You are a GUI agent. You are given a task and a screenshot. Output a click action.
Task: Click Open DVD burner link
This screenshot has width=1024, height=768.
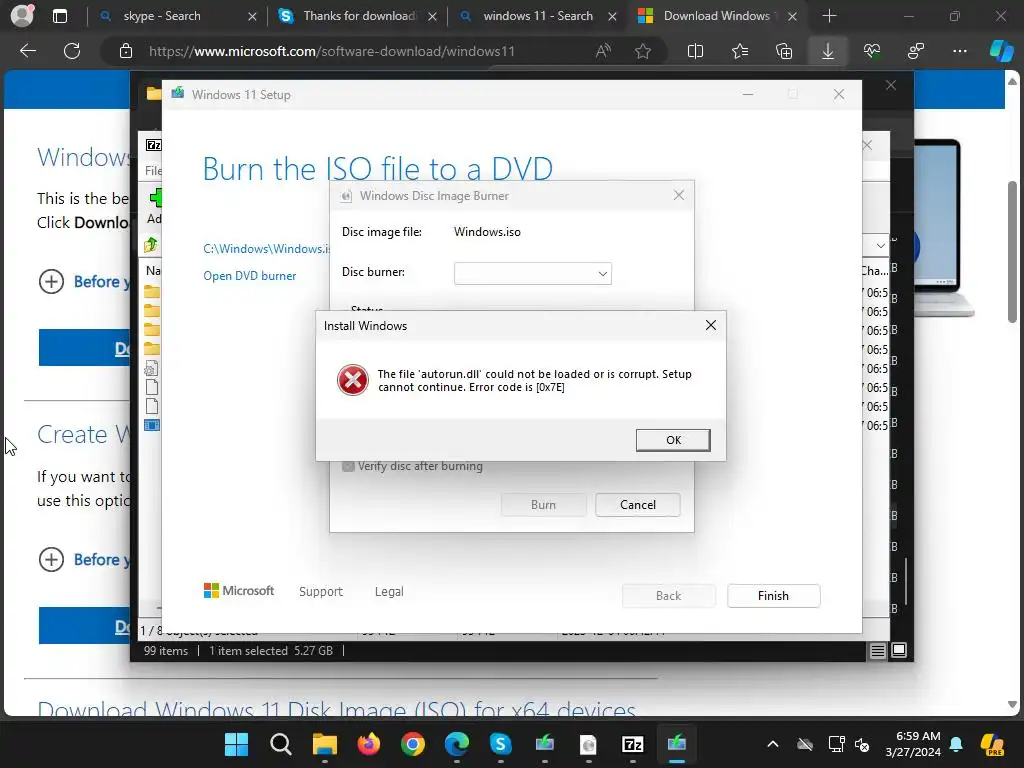249,276
